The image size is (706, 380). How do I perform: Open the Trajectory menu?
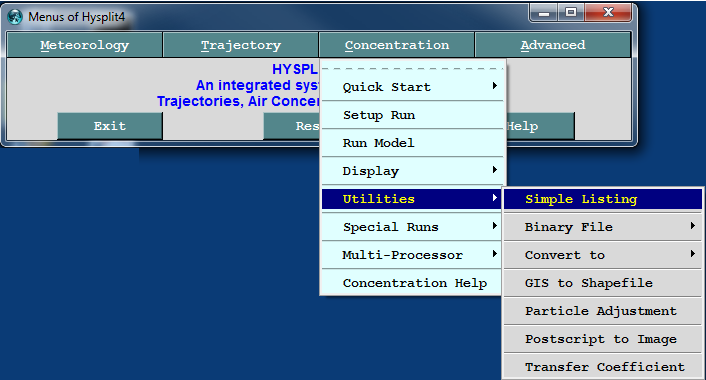click(240, 45)
